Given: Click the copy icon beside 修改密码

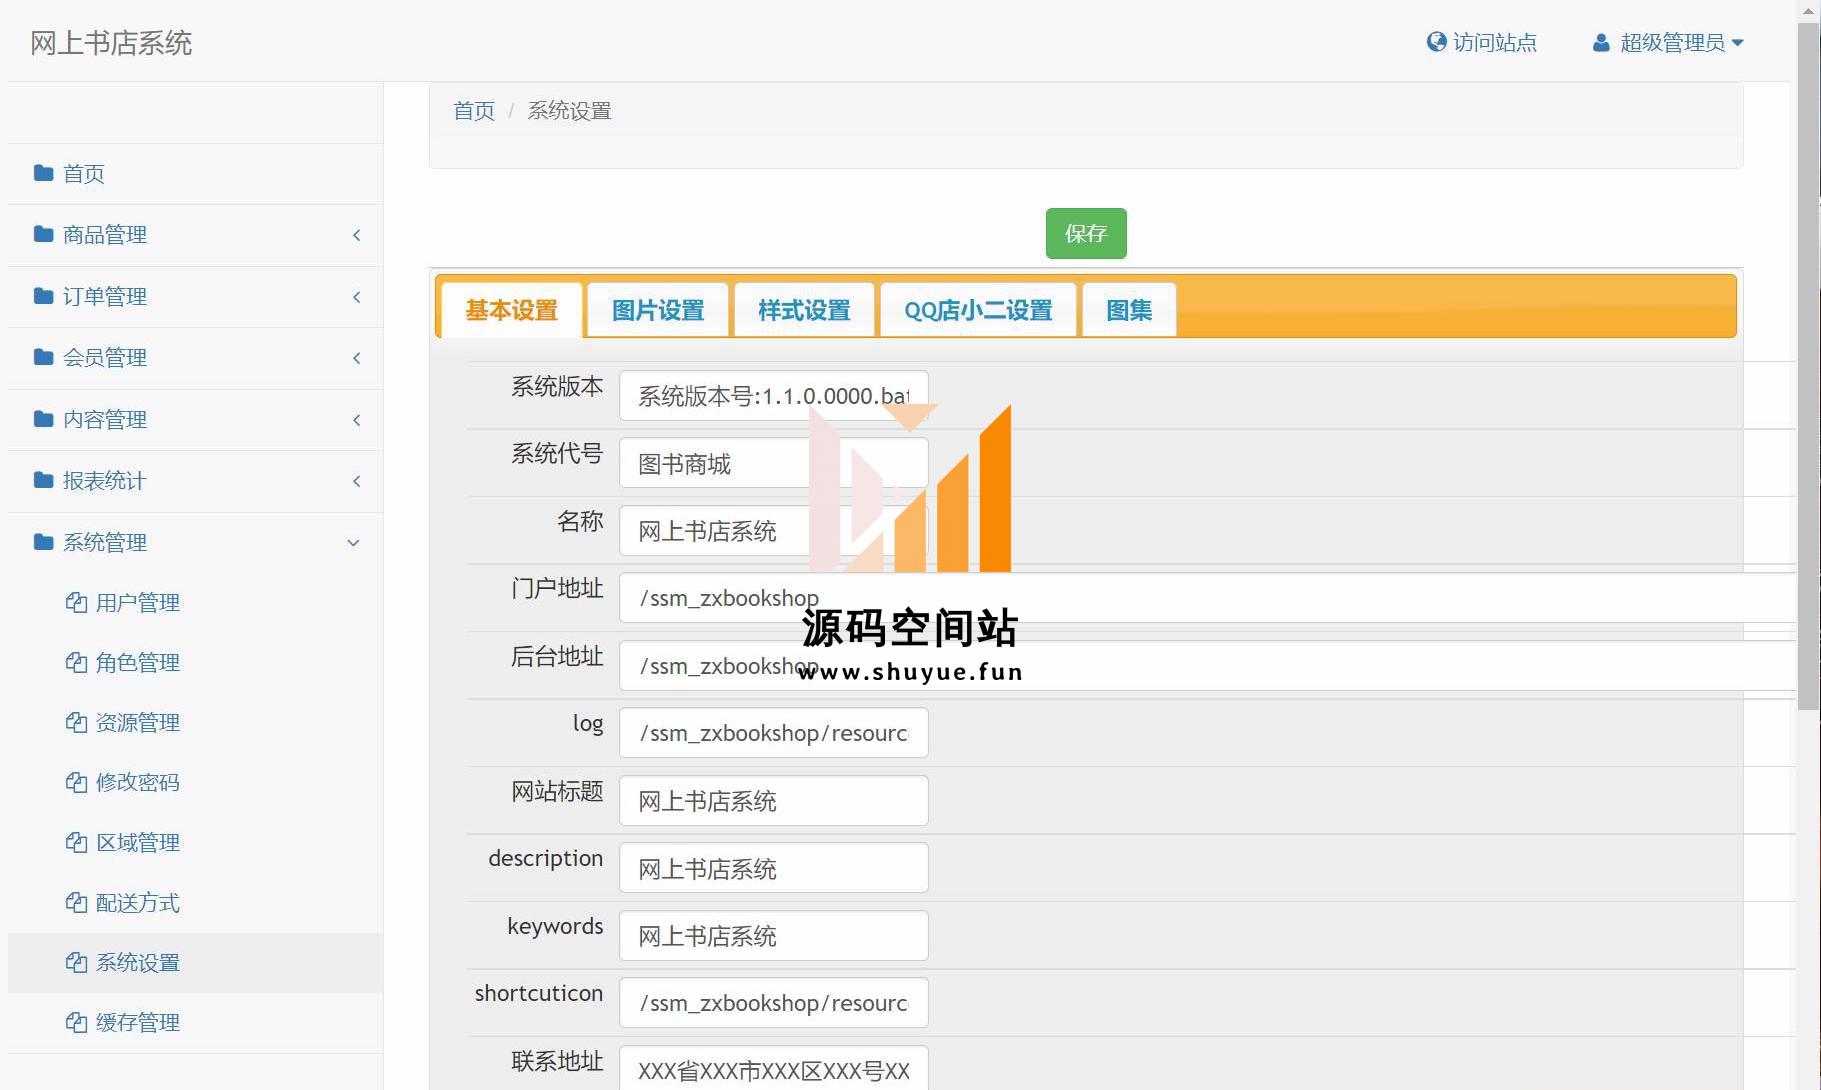Looking at the screenshot, I should 76,782.
